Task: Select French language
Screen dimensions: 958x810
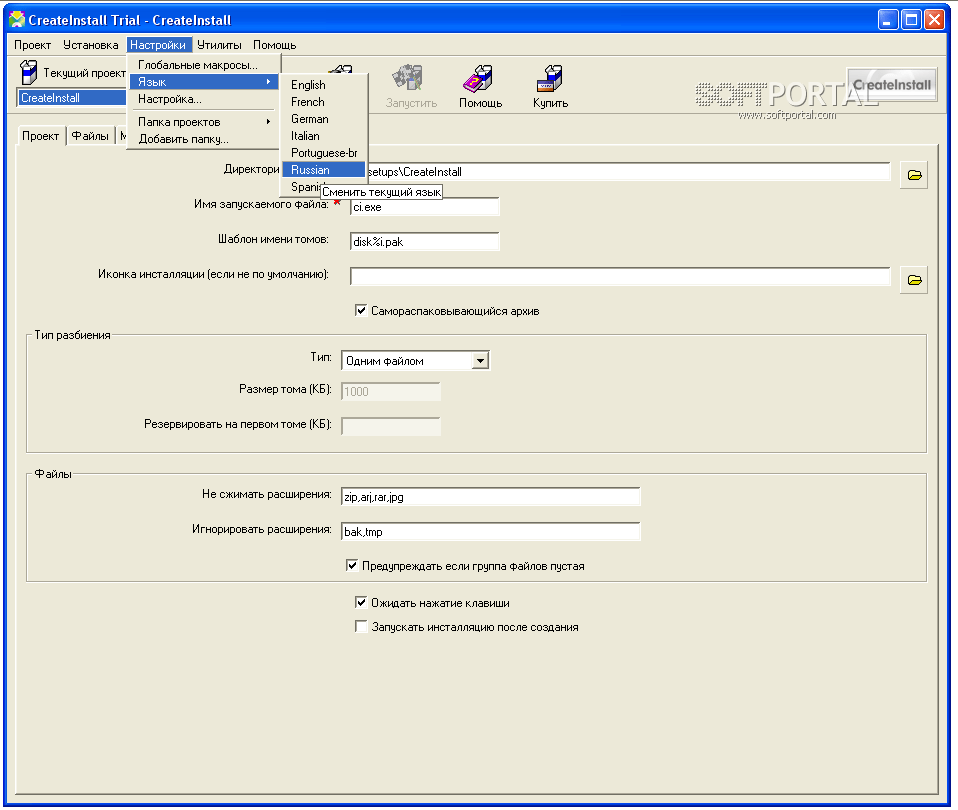Action: [324, 102]
